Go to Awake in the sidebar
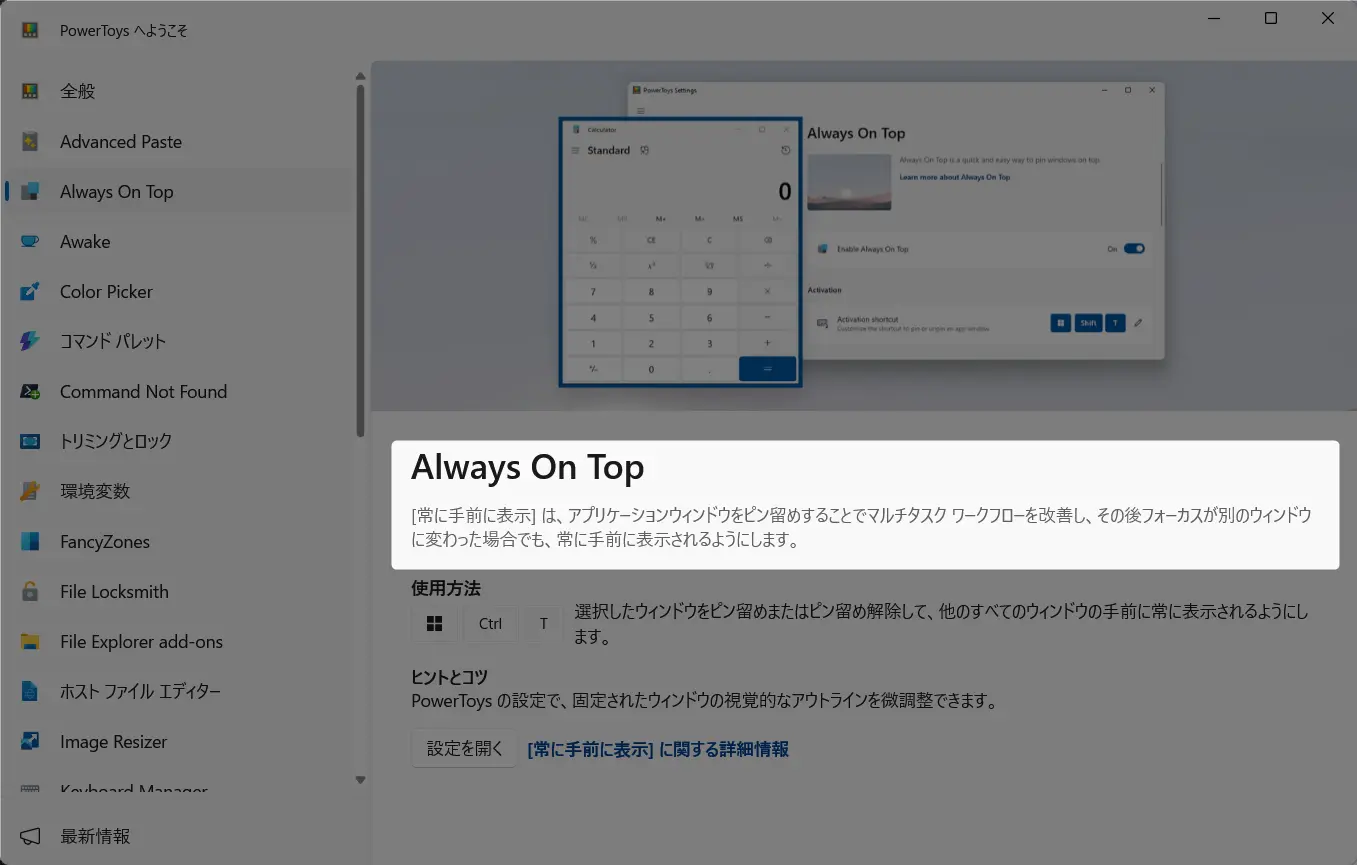 [177, 241]
